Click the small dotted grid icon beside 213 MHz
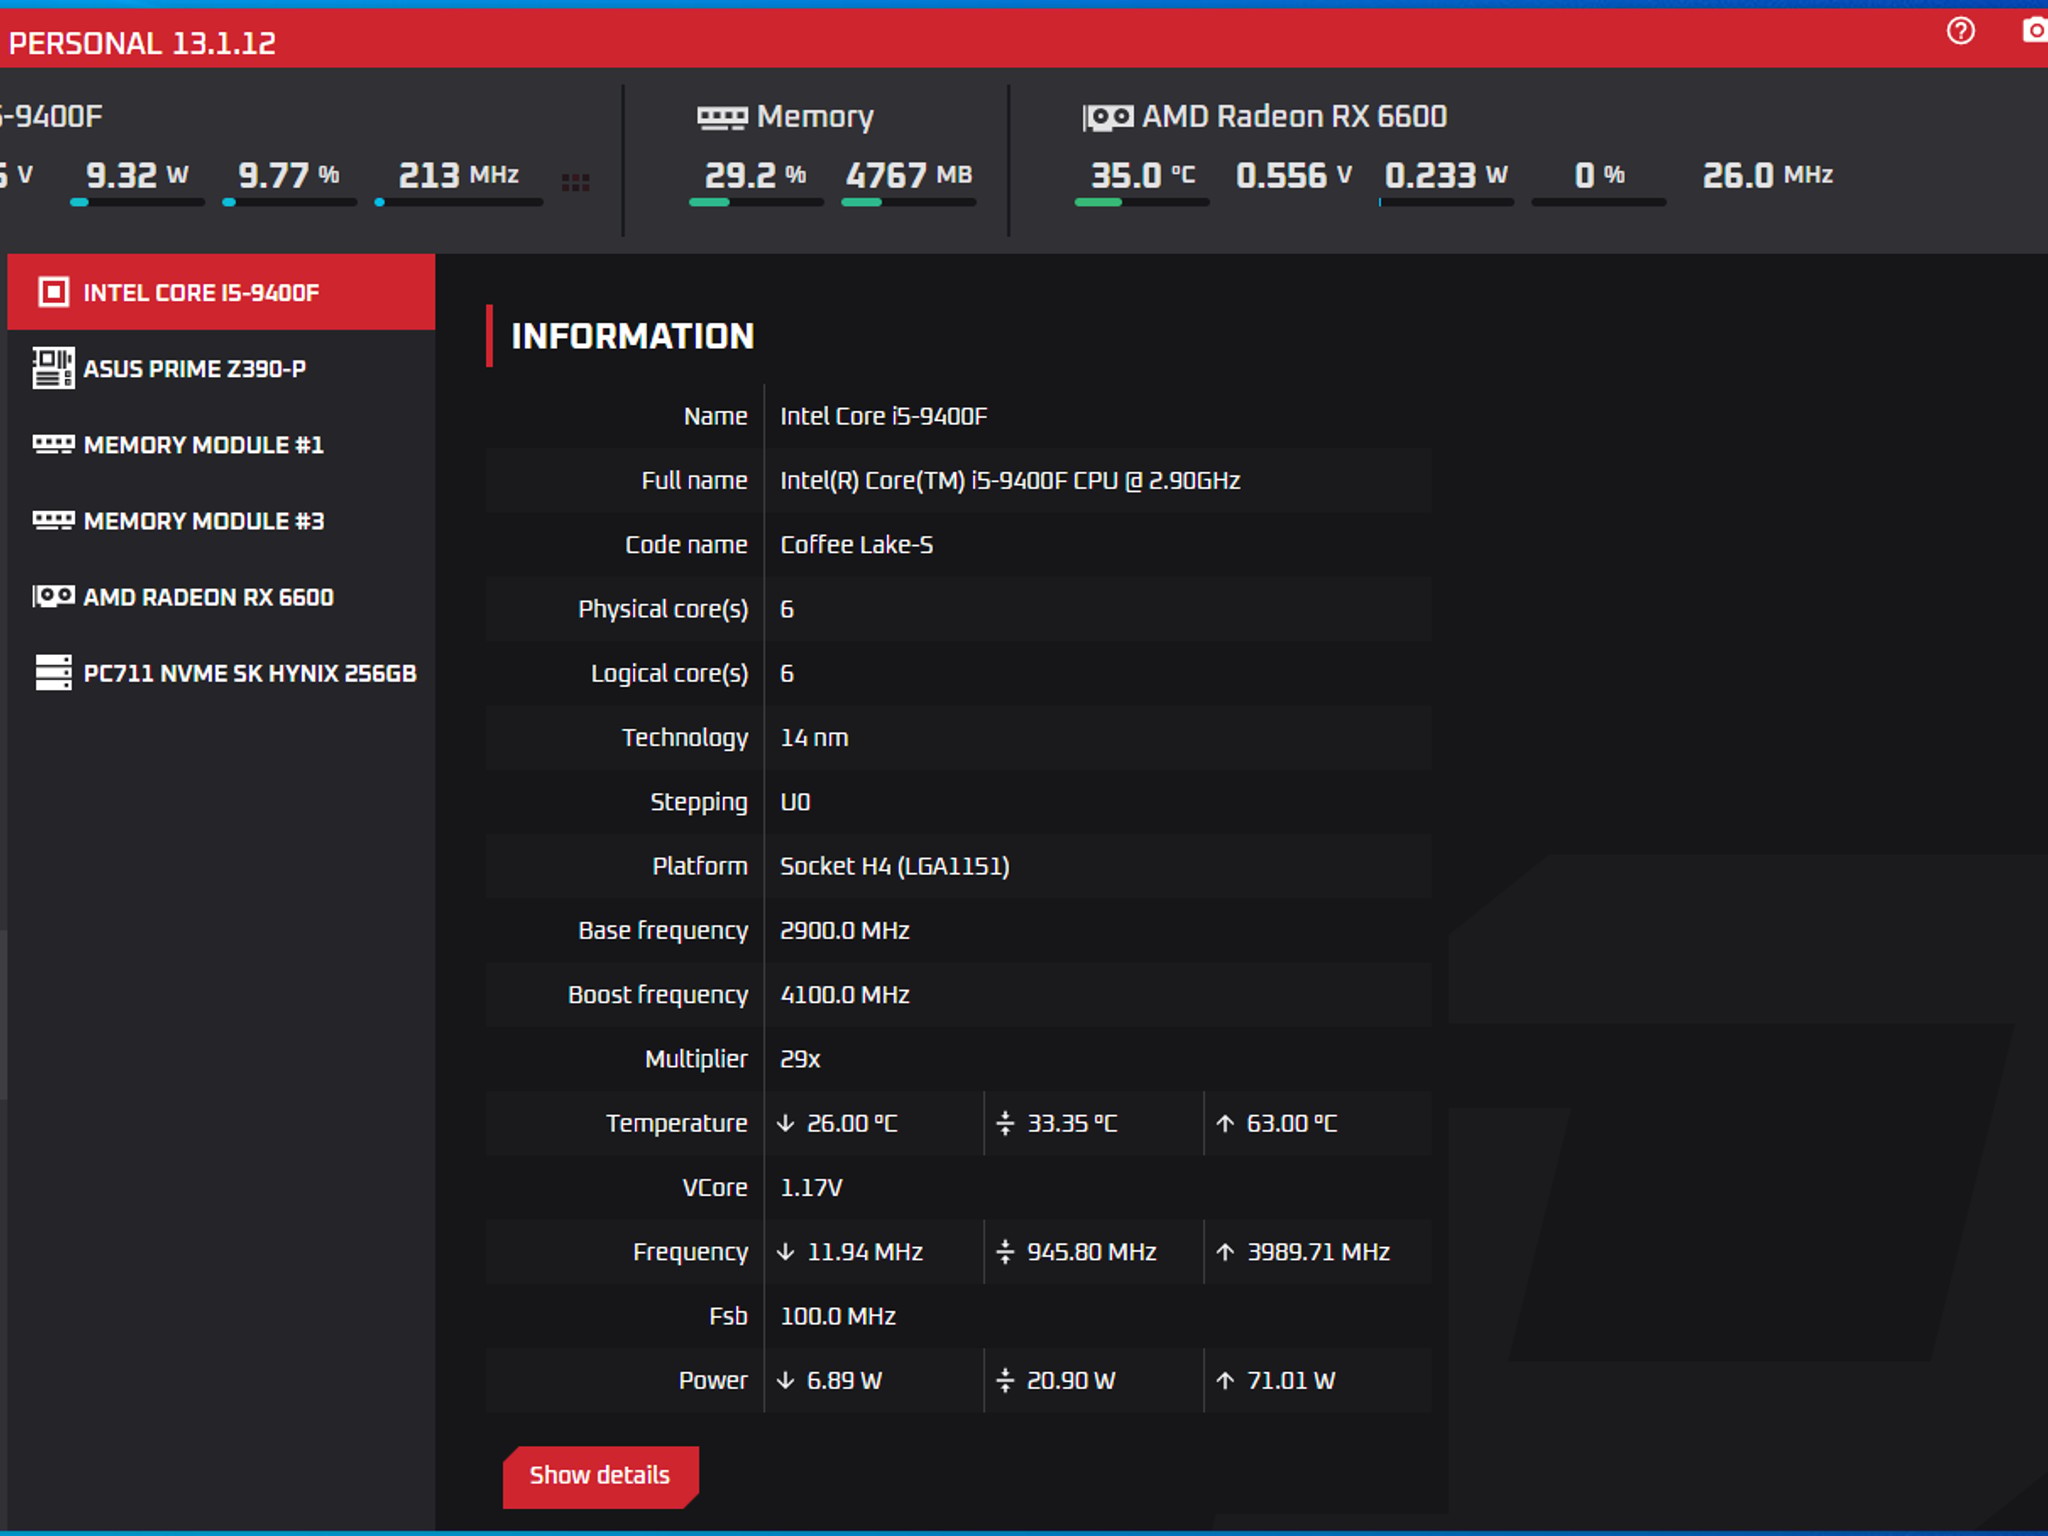This screenshot has height=1536, width=2048. [x=575, y=182]
